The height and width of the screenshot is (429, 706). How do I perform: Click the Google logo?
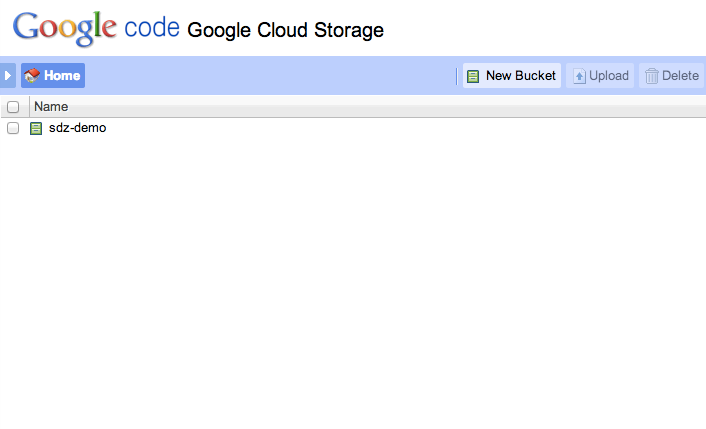coord(66,28)
